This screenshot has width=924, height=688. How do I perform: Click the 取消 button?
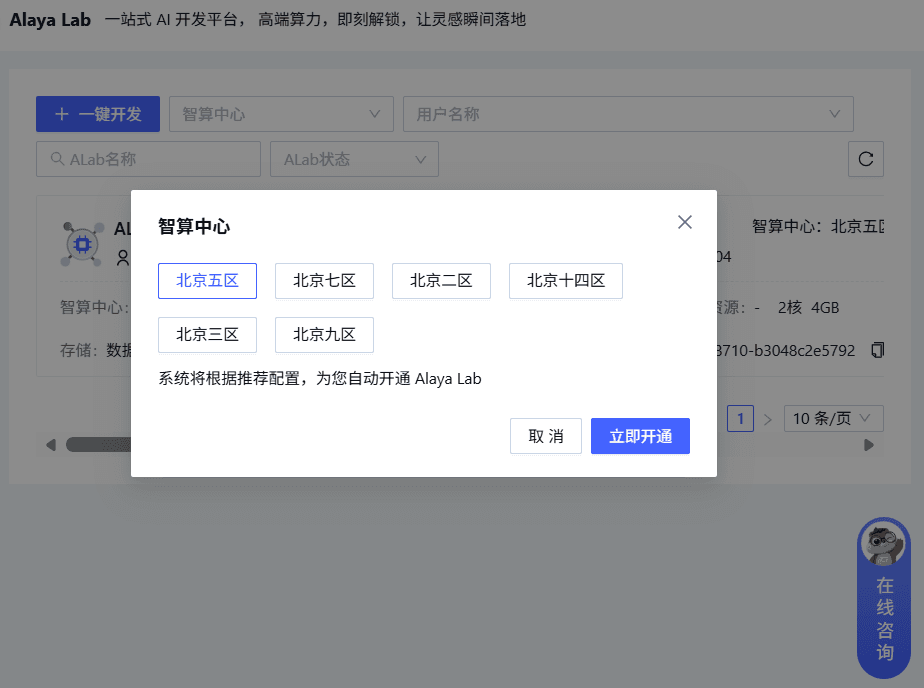click(546, 436)
